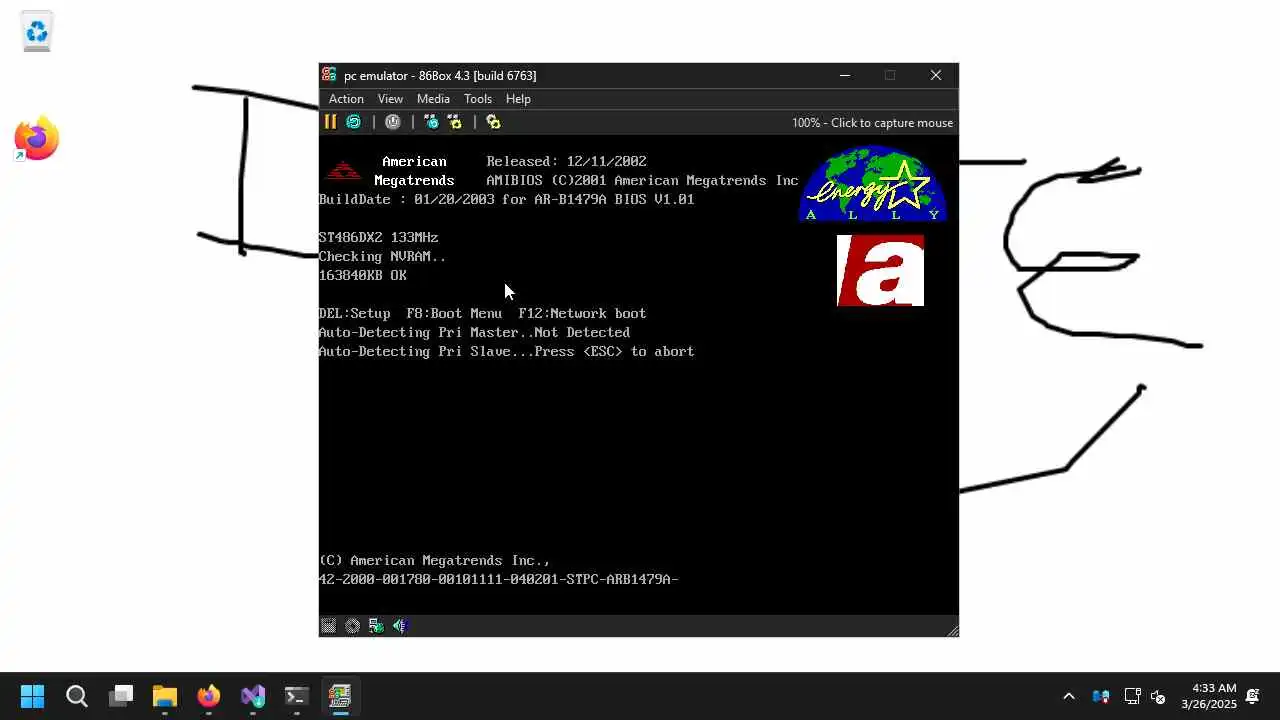Close the 86Box emulator window
Screen dimensions: 1280x720
(936, 75)
